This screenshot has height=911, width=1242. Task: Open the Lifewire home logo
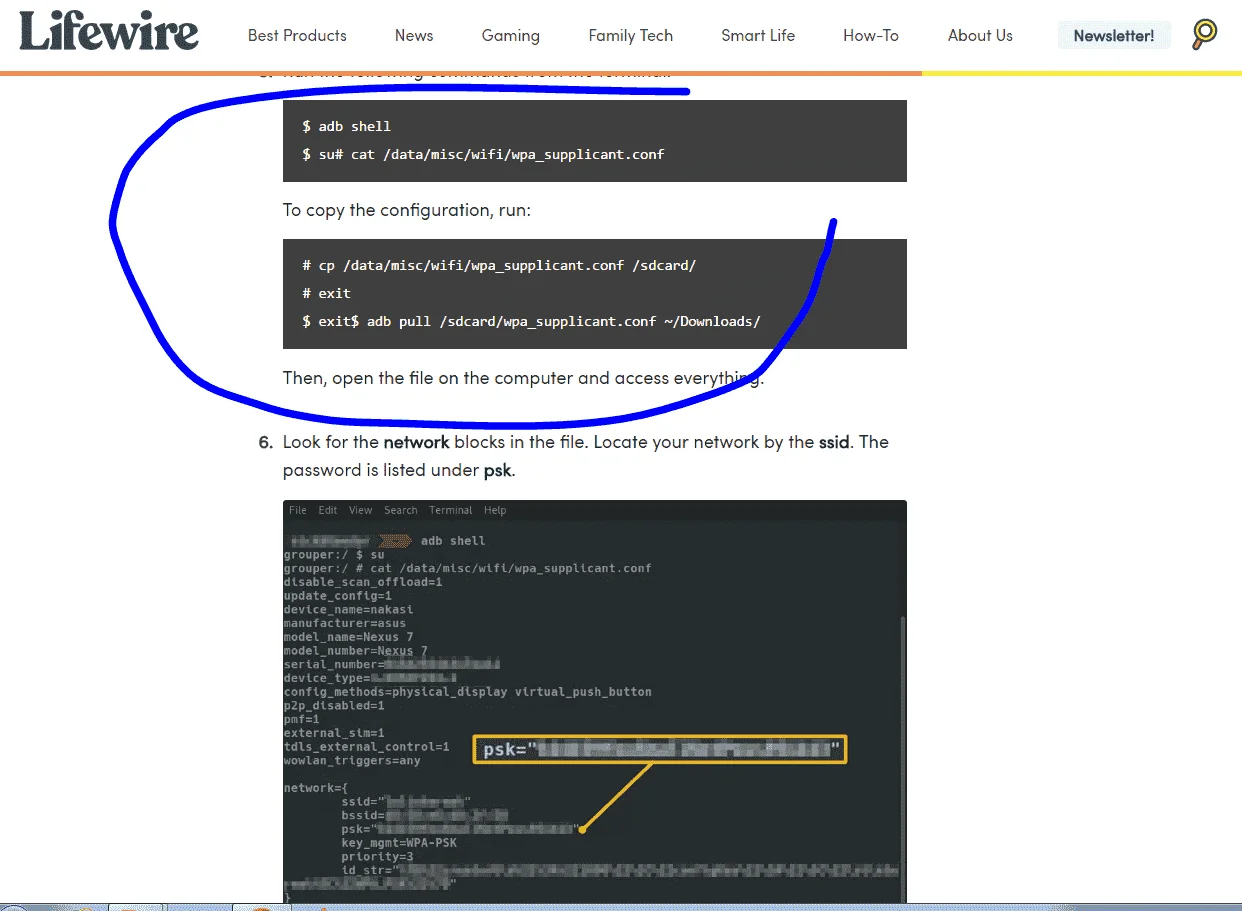tap(109, 31)
